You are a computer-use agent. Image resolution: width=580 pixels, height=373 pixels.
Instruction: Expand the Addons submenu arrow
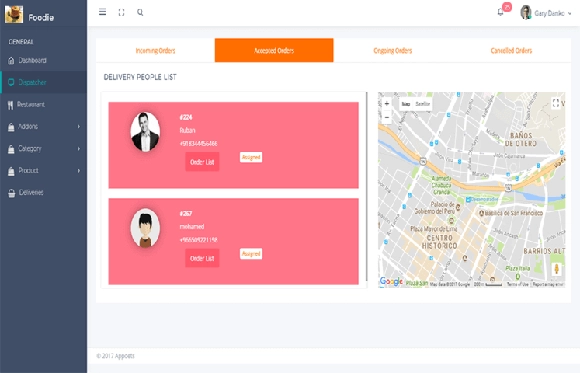78,127
